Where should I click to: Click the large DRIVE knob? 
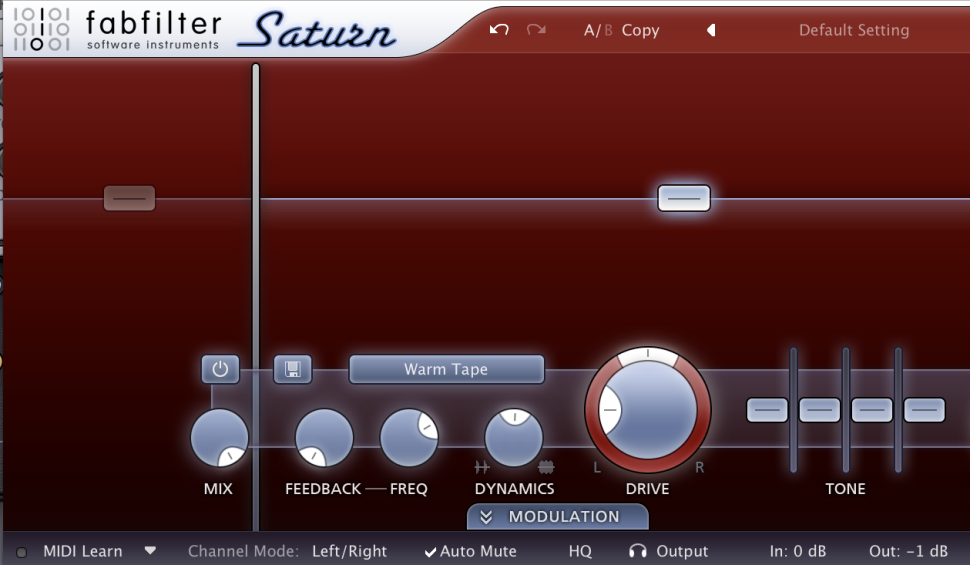click(648, 410)
